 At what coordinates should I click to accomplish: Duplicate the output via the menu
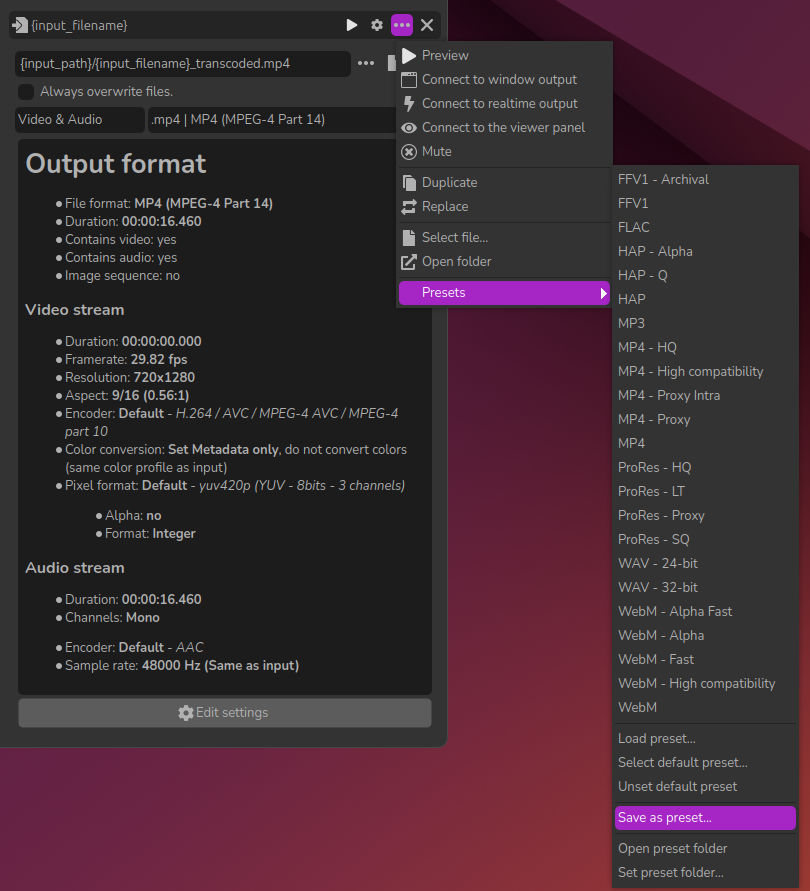tap(449, 183)
